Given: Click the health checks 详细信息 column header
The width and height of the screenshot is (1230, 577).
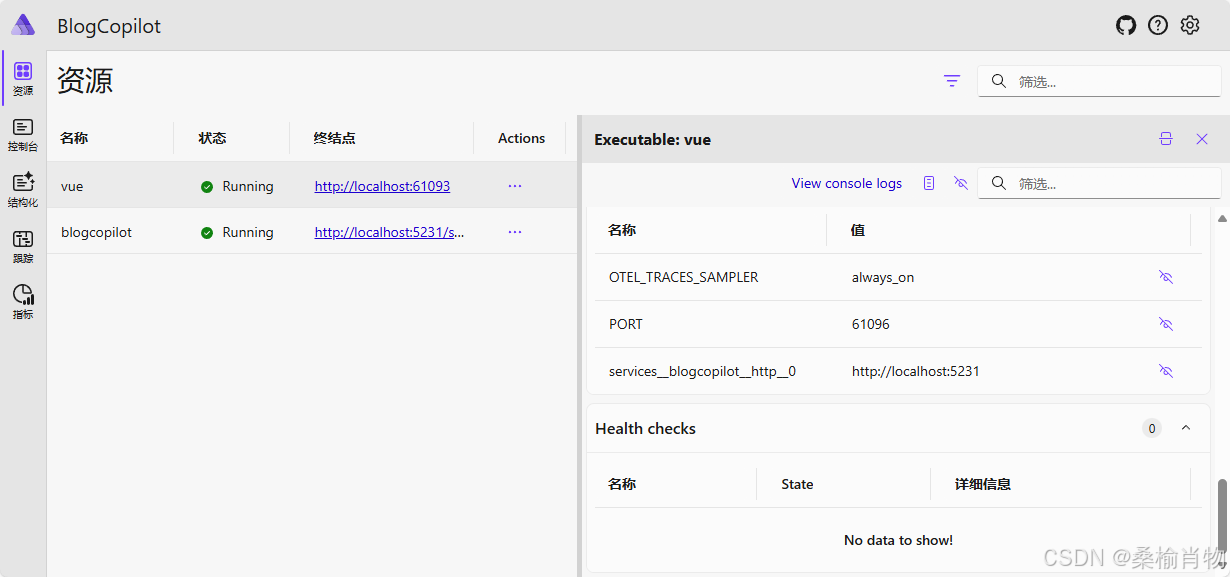Looking at the screenshot, I should (983, 484).
